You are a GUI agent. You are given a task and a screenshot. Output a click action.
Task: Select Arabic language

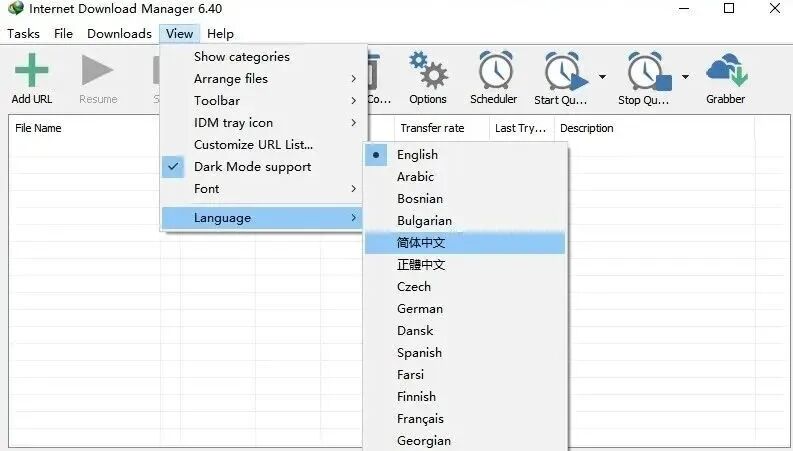pos(465,177)
